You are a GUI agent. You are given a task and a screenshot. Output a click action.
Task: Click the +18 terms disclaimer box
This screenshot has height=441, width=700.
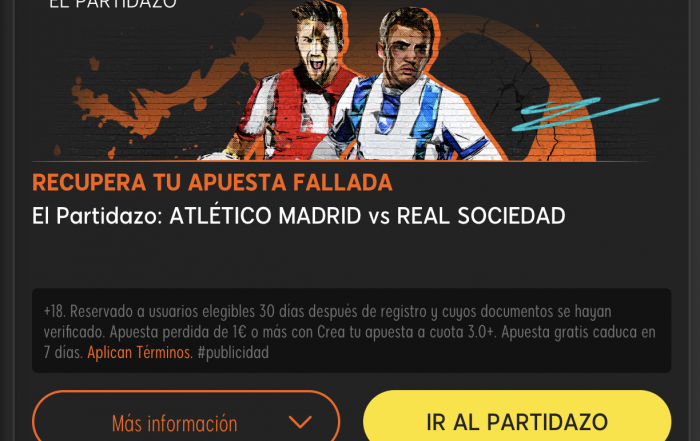click(351, 331)
